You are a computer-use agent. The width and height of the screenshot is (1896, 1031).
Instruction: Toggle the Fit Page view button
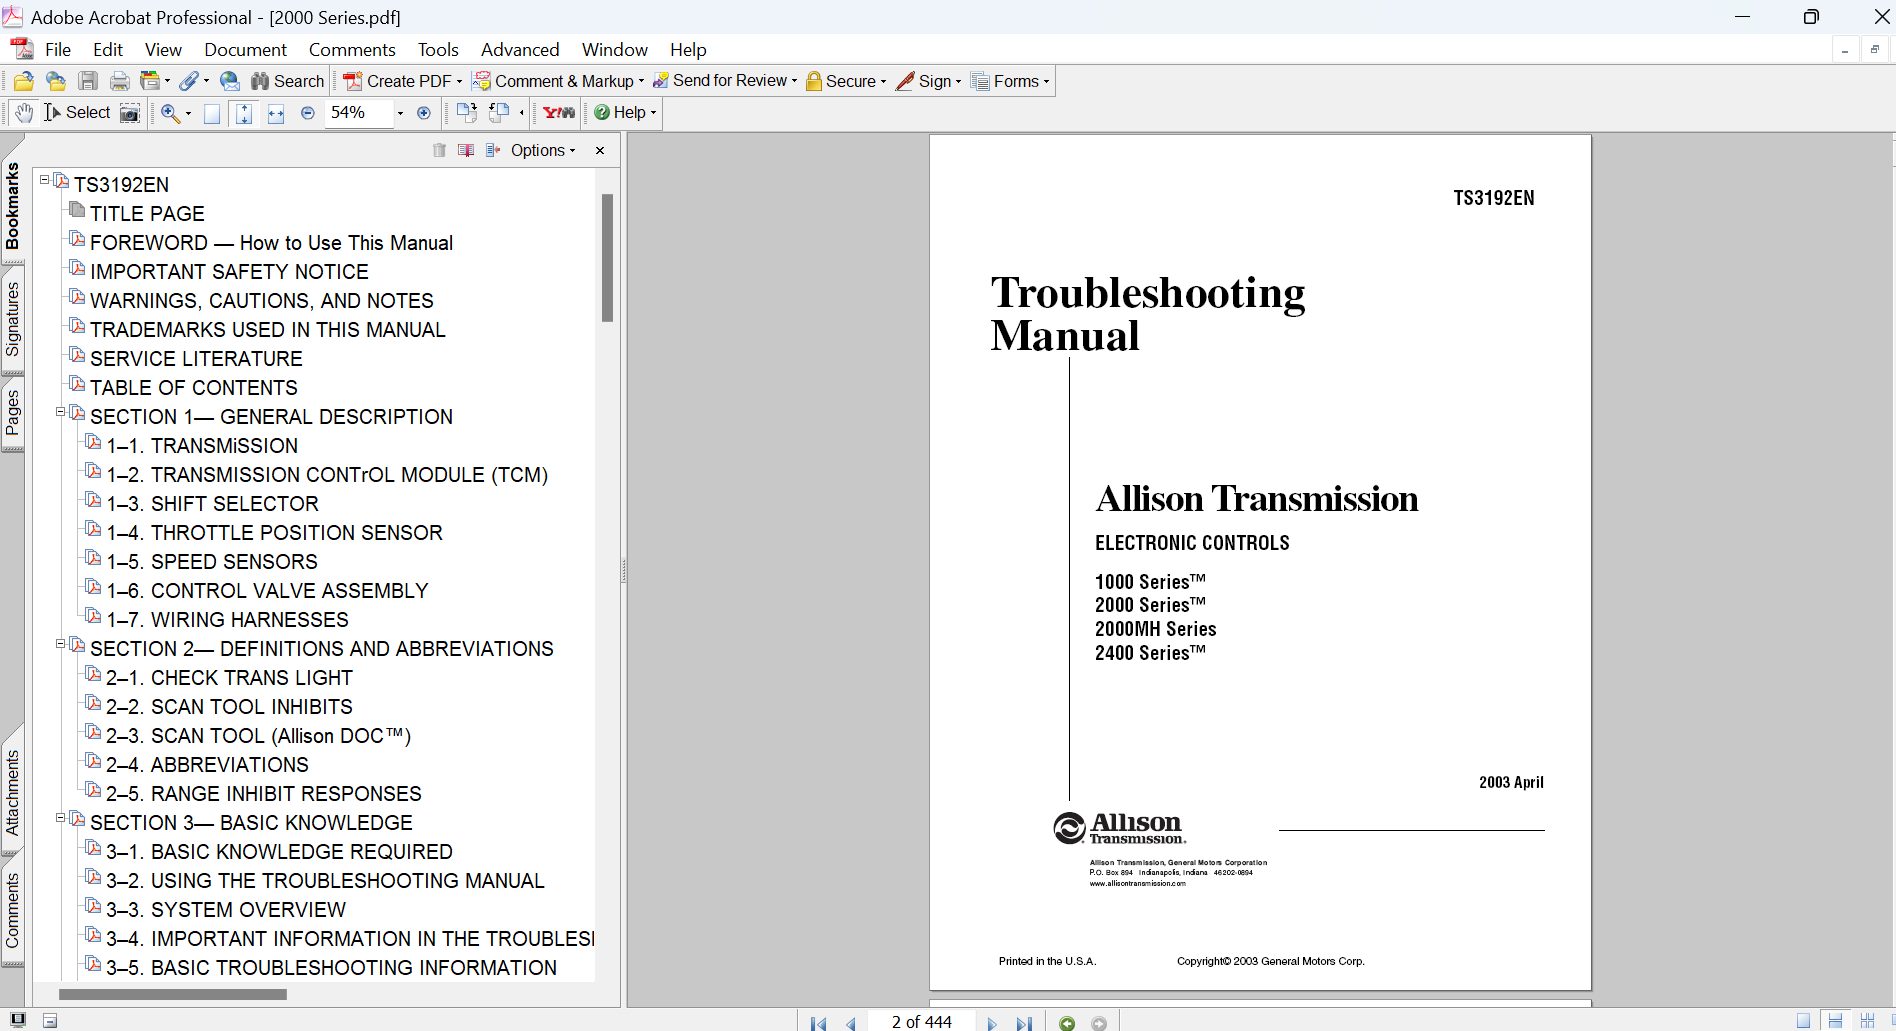tap(244, 113)
